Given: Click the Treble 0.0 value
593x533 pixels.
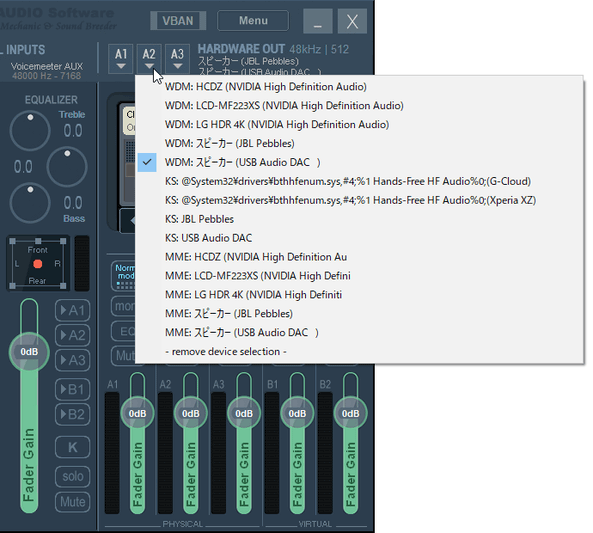Looking at the screenshot, I should [x=73, y=131].
